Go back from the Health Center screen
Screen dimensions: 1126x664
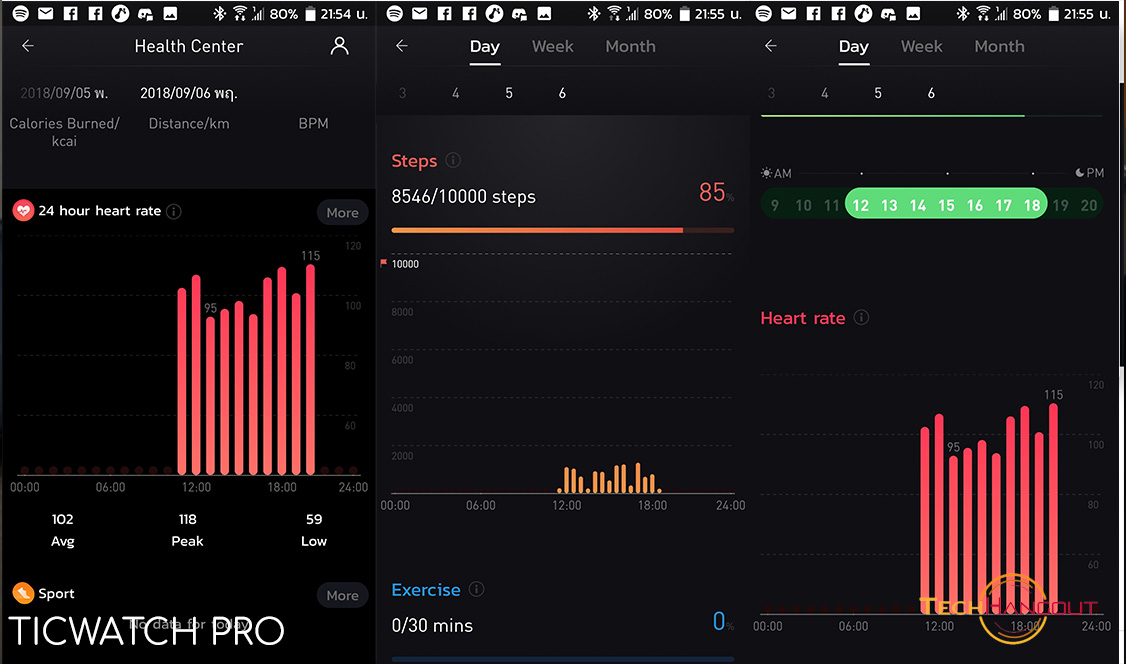pyautogui.click(x=28, y=46)
